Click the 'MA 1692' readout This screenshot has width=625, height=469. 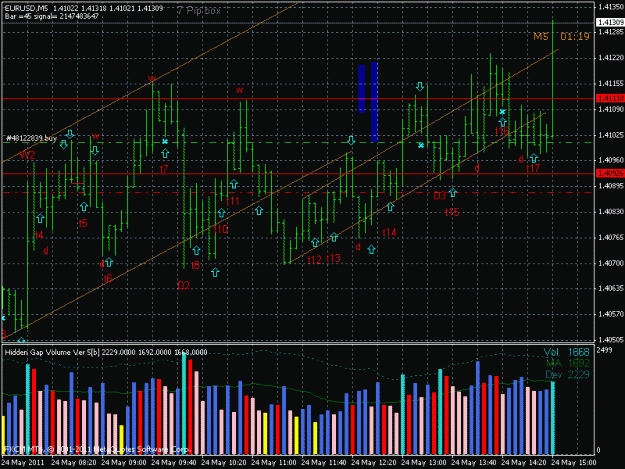(568, 363)
